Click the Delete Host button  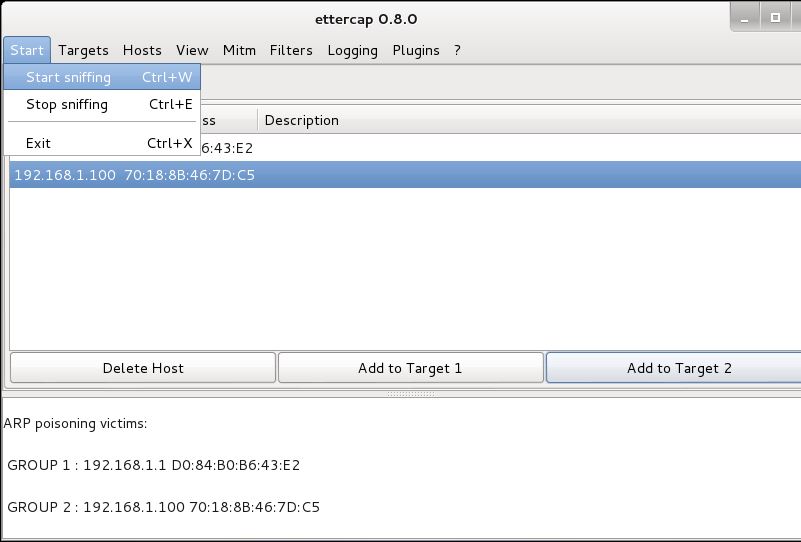[x=143, y=368]
